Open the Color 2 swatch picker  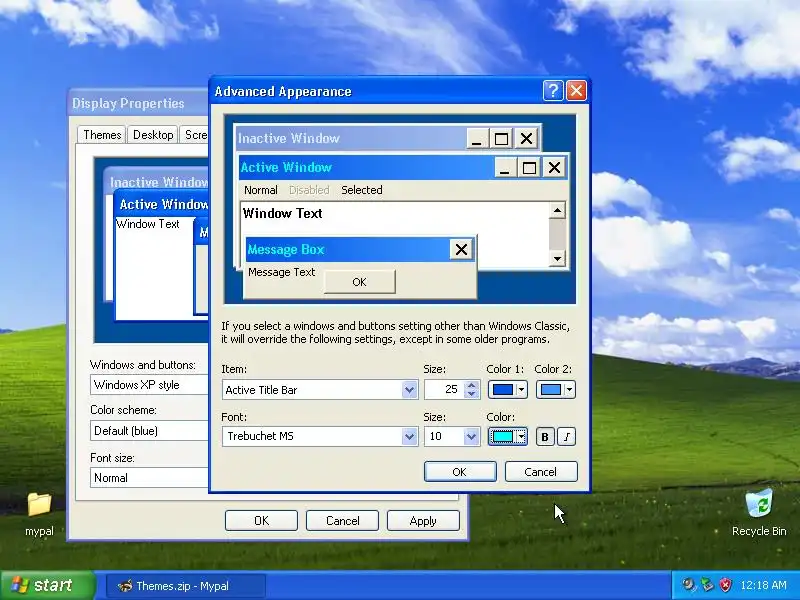tap(556, 390)
